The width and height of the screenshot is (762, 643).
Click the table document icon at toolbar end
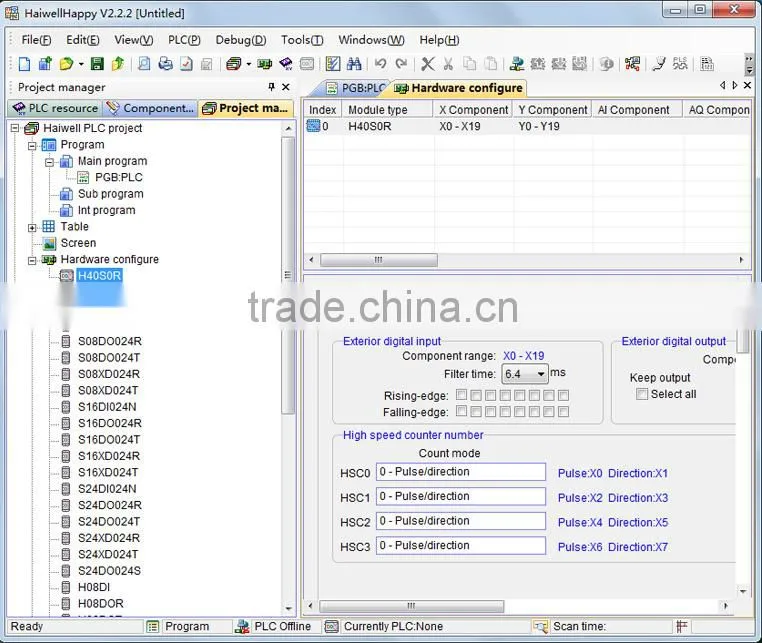(706, 64)
